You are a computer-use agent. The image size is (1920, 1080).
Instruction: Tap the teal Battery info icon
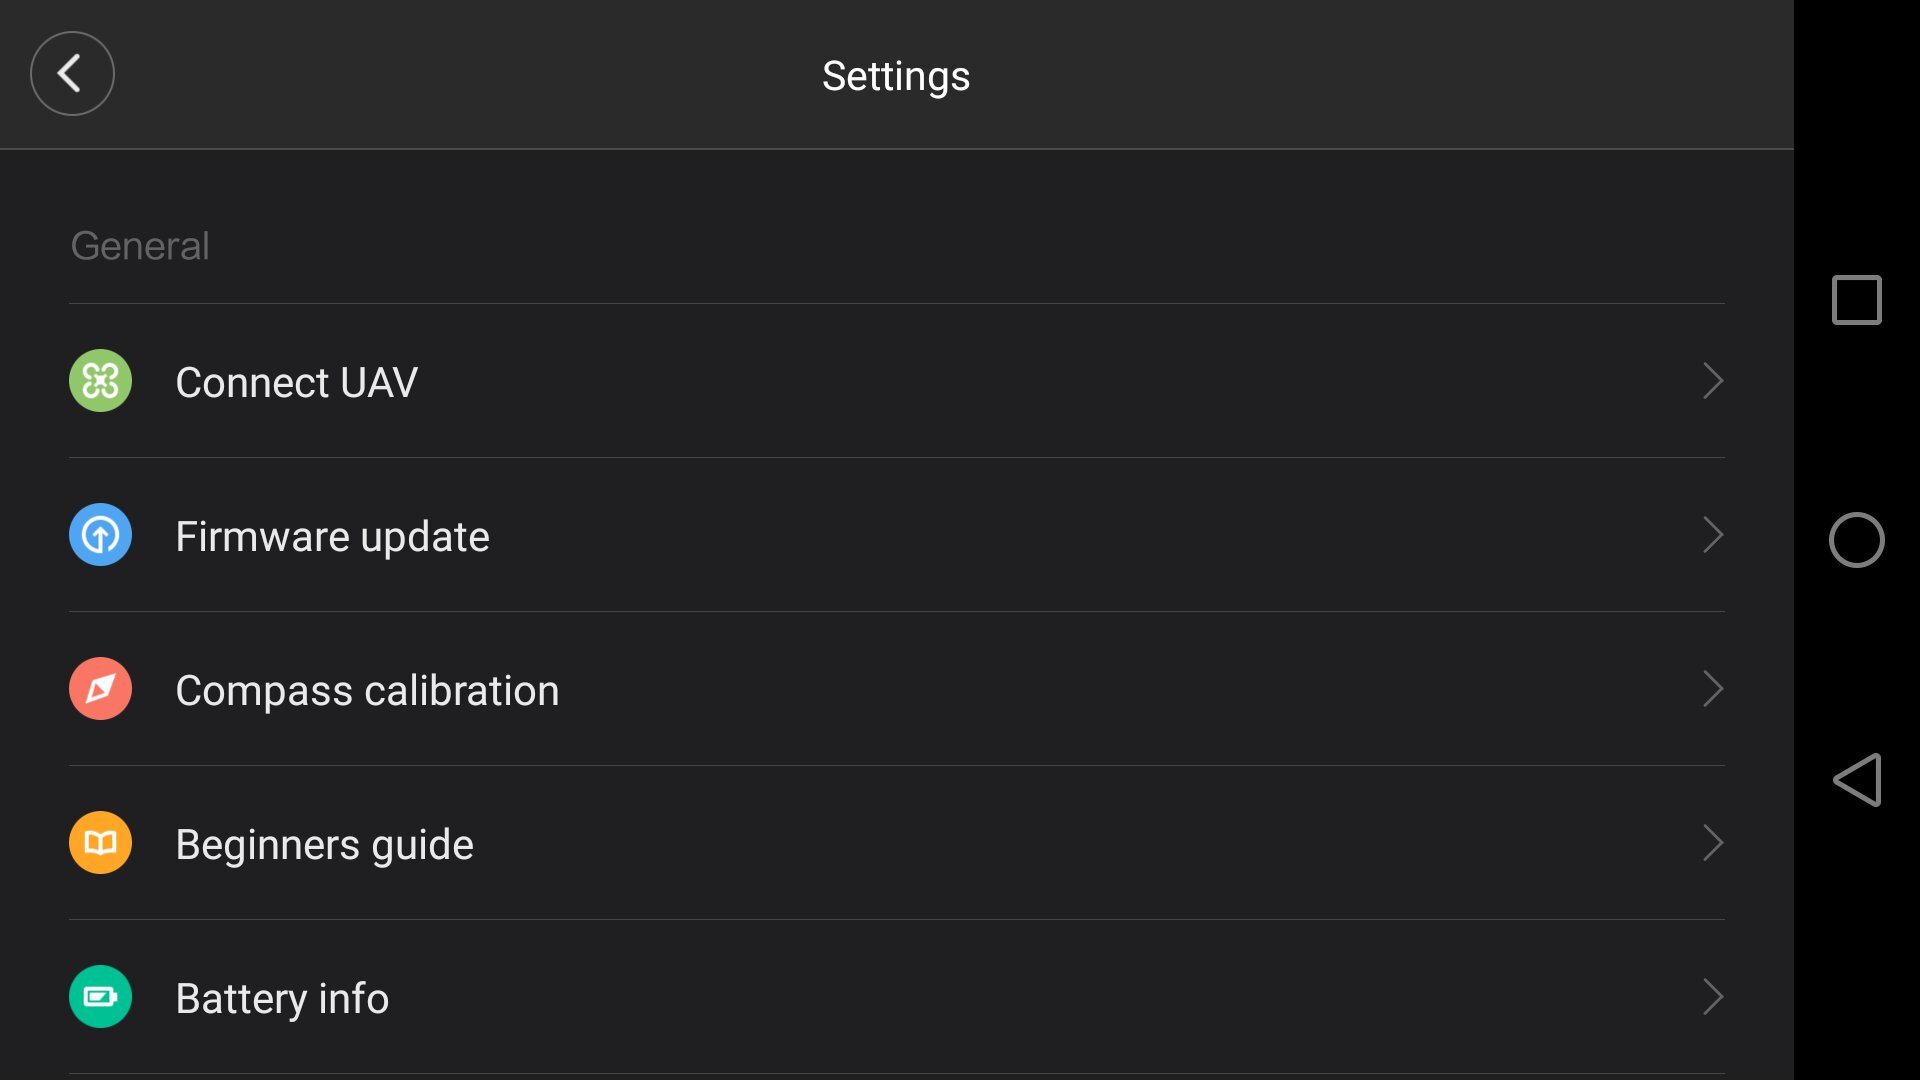pyautogui.click(x=100, y=997)
